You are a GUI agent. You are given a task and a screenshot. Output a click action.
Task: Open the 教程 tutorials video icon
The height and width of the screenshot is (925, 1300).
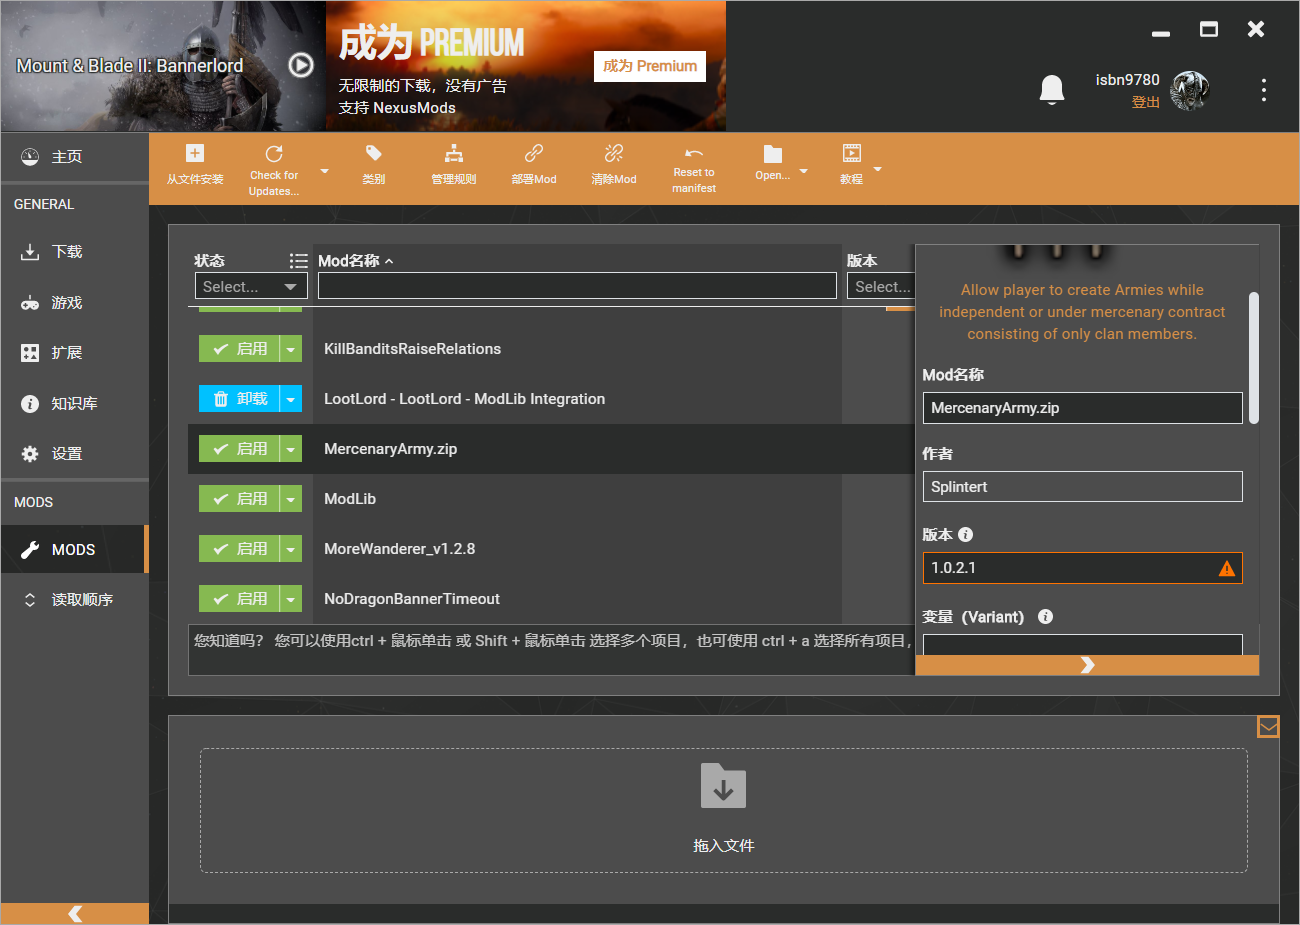coord(852,153)
